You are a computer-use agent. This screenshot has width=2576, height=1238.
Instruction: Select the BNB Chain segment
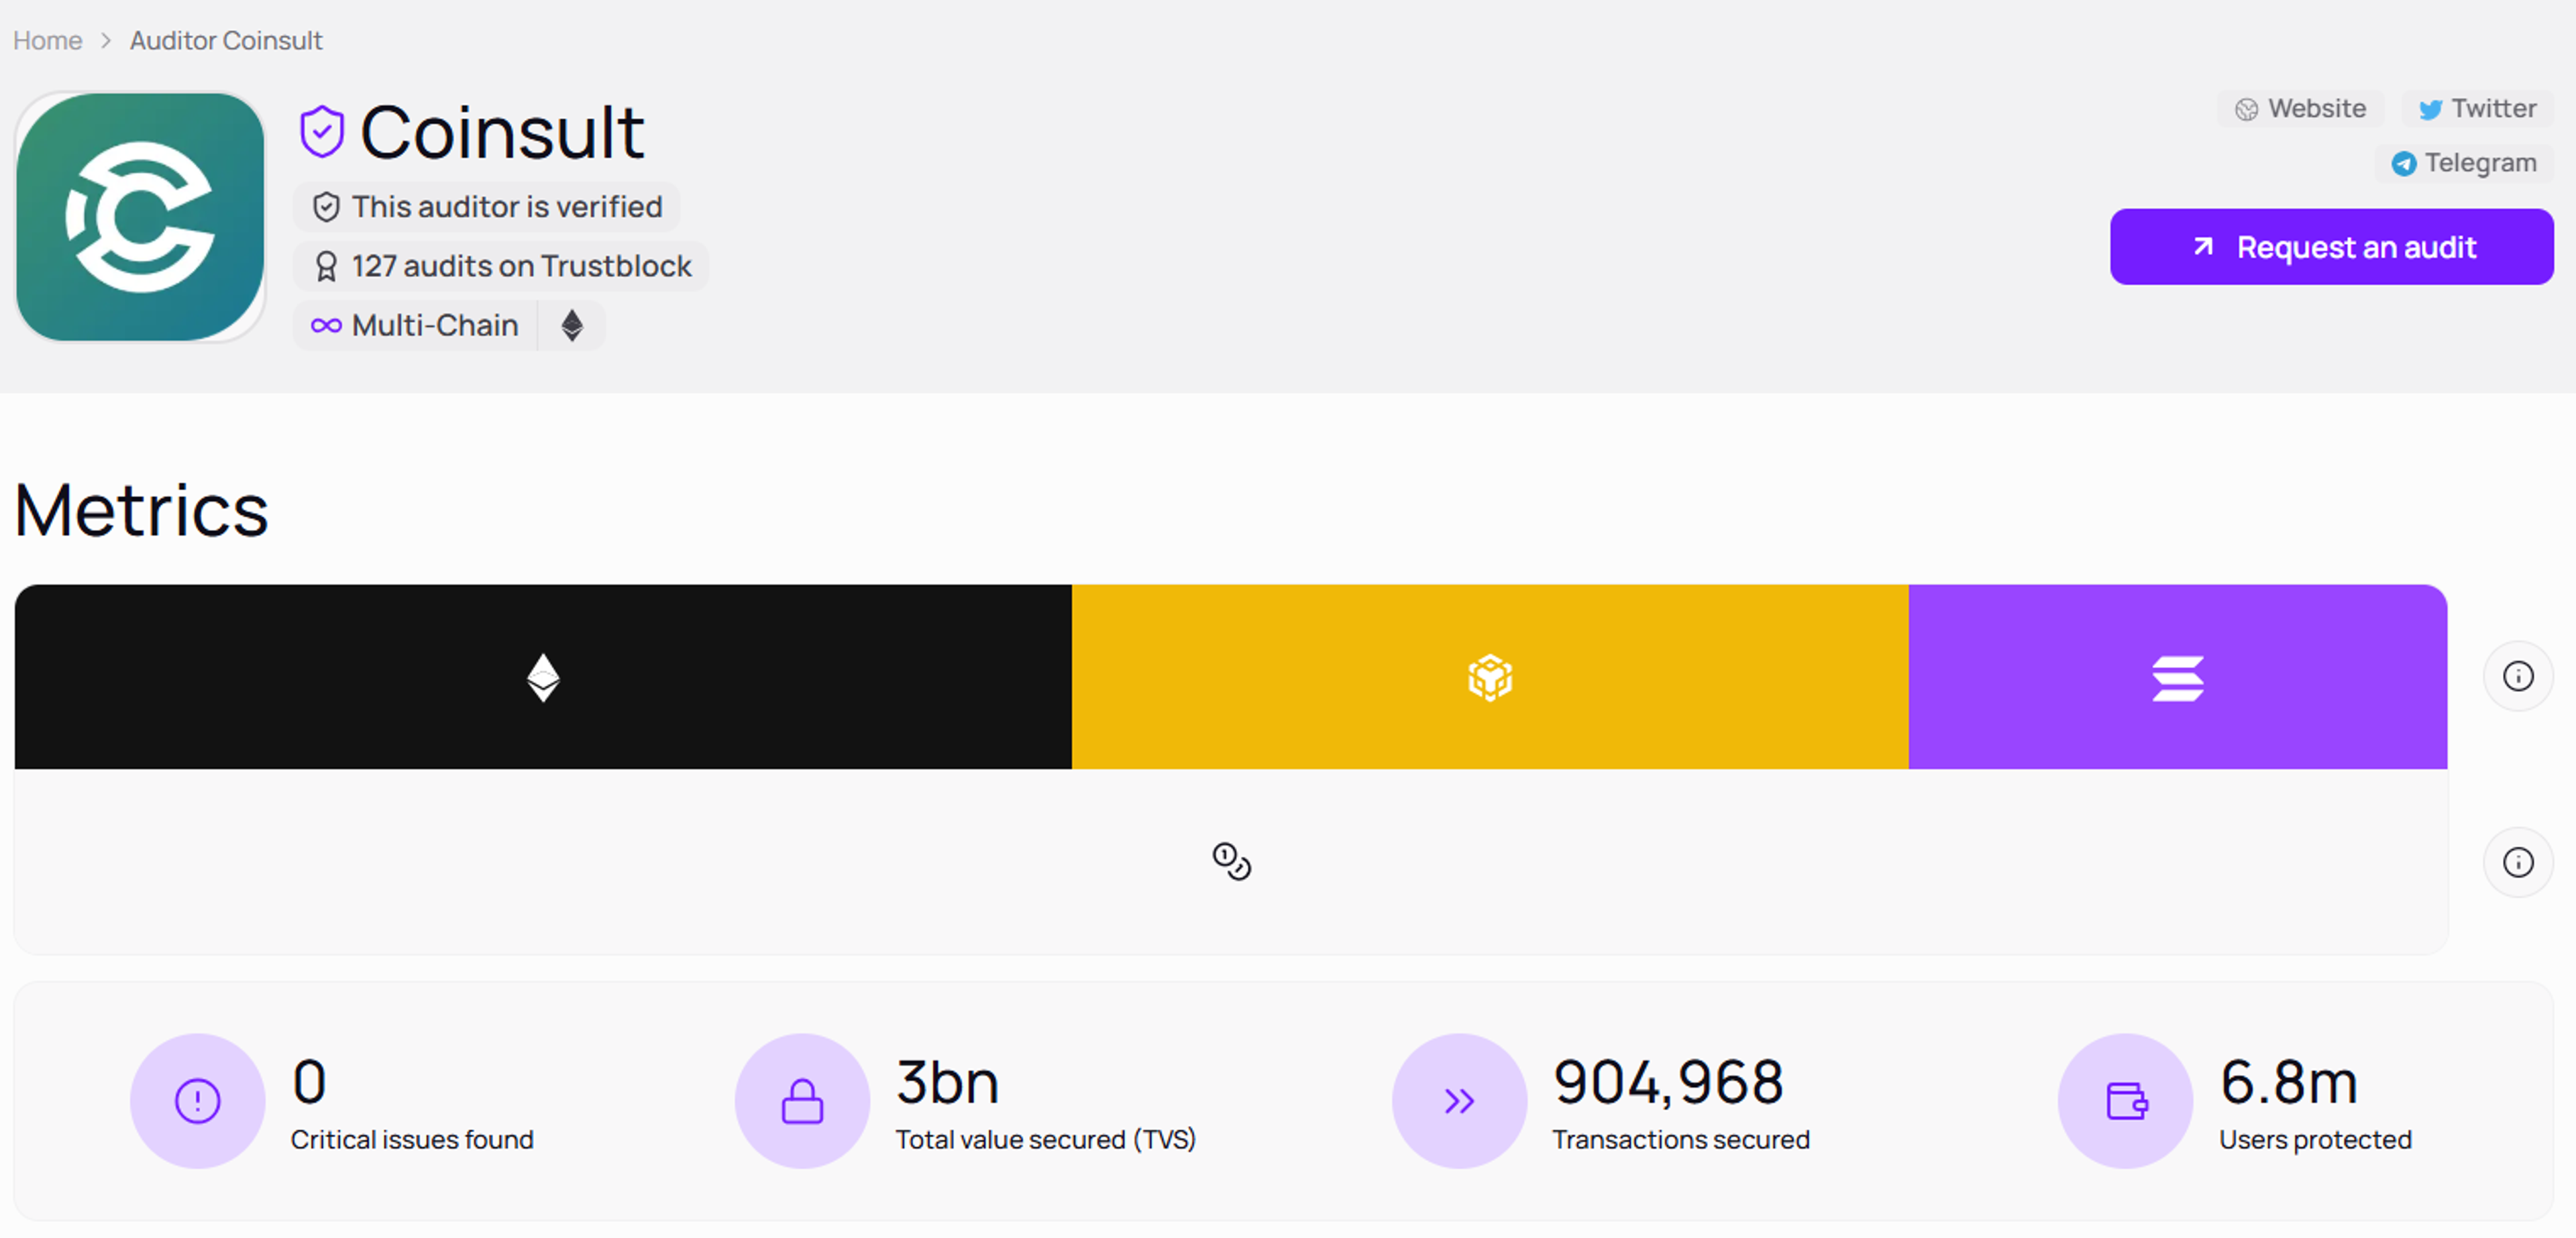(x=1489, y=676)
